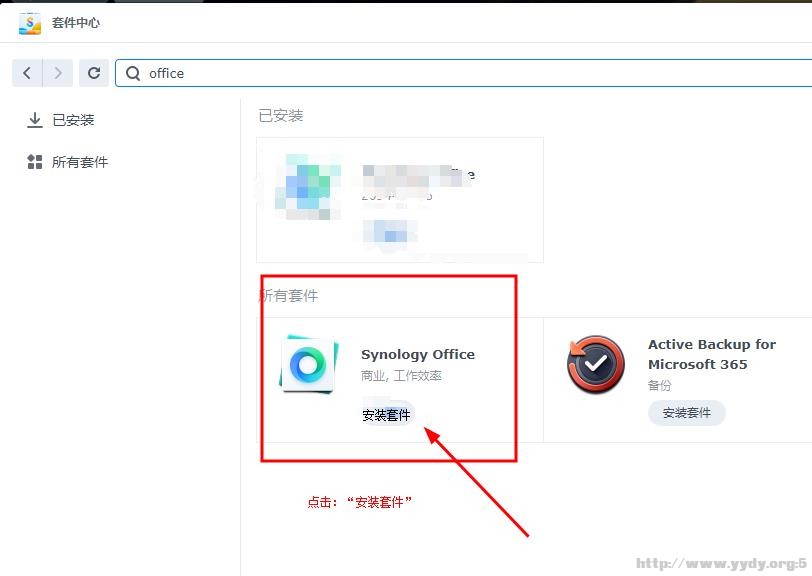Click the download icon next to 已安装
Image resolution: width=812 pixels, height=576 pixels.
[x=35, y=120]
